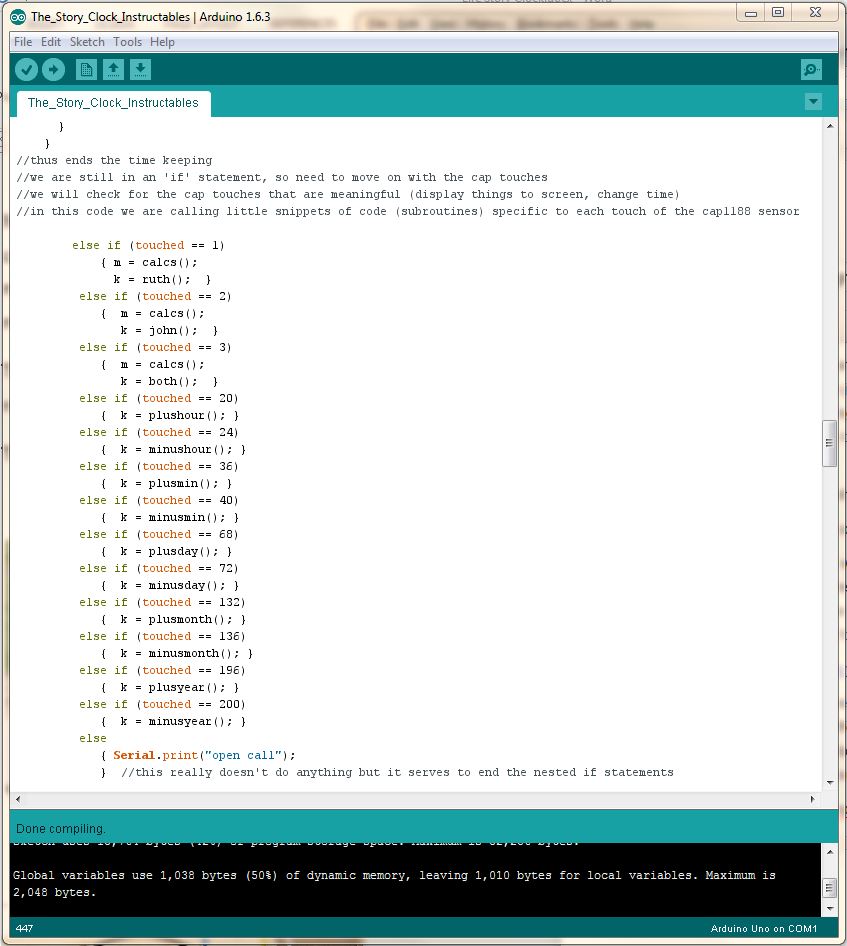The image size is (847, 946).
Task: Click the line "else if (touched == 68)"
Action: [x=159, y=535]
